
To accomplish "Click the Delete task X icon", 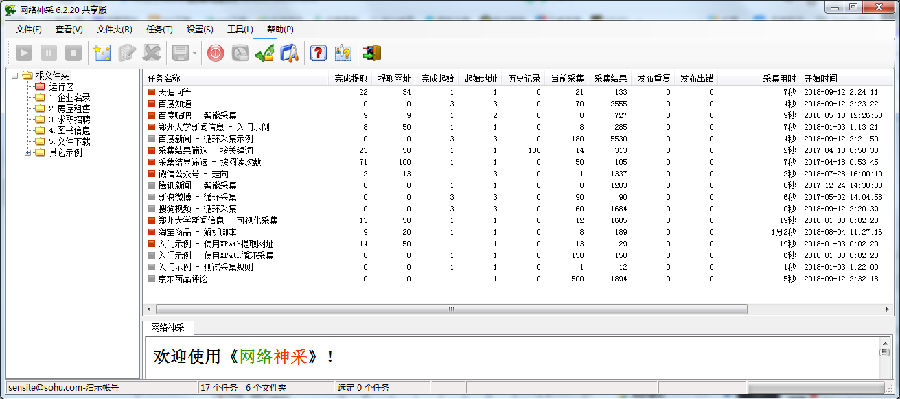I will click(152, 53).
